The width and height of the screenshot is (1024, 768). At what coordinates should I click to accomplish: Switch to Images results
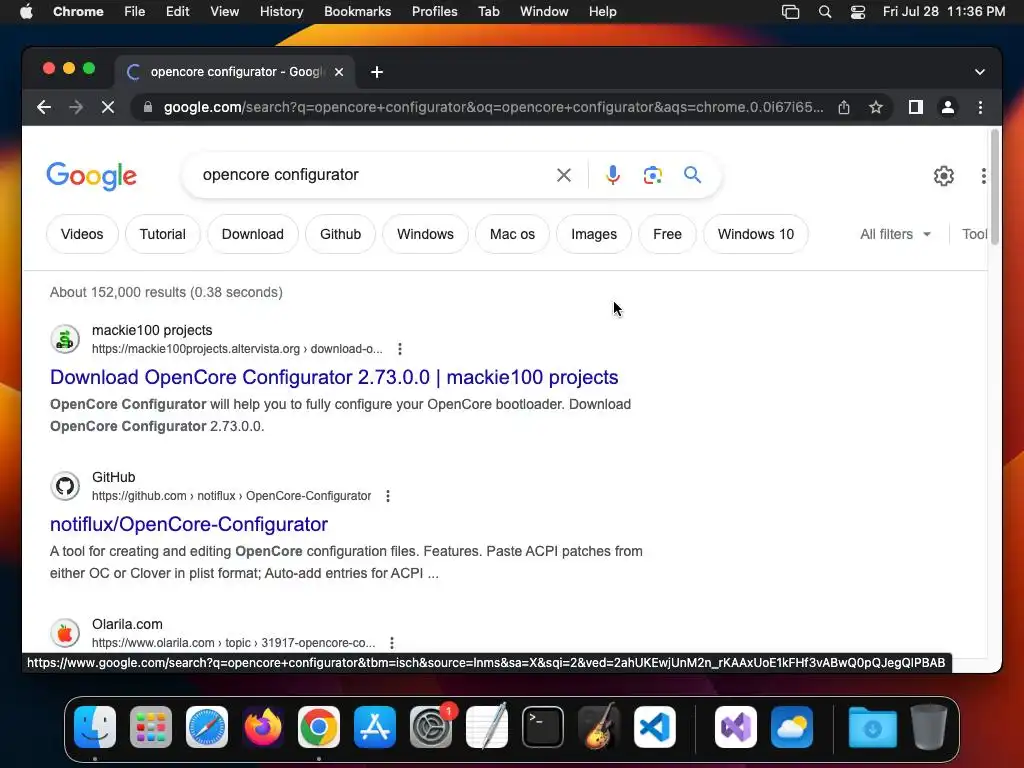[x=594, y=234]
